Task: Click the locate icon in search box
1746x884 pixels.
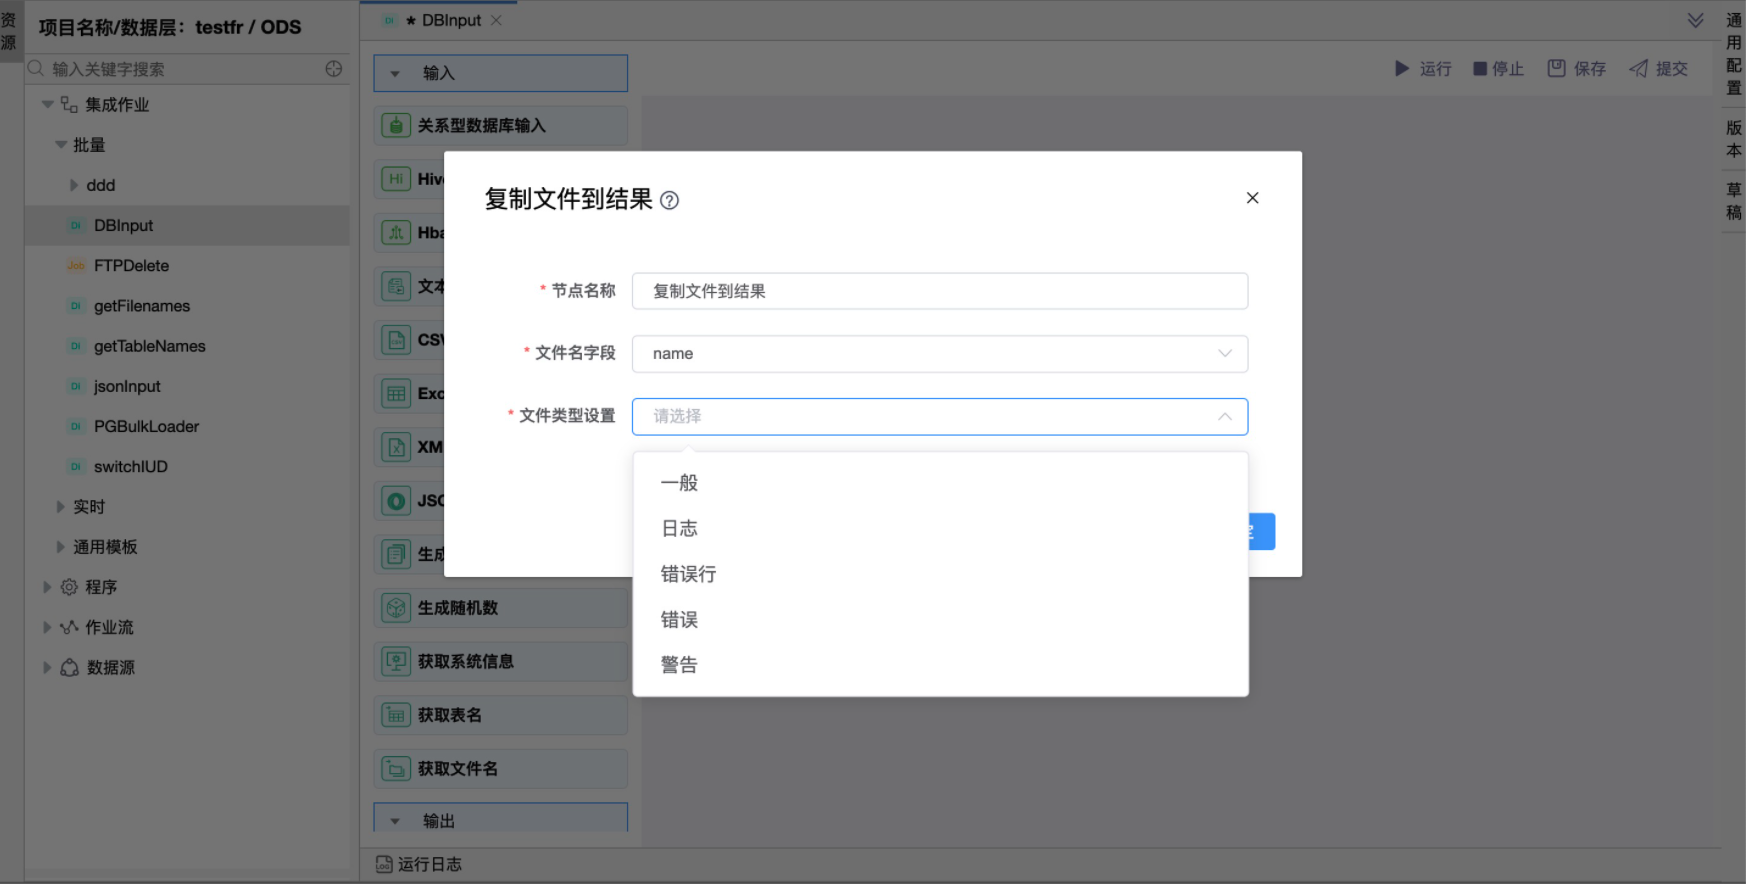Action: (334, 68)
